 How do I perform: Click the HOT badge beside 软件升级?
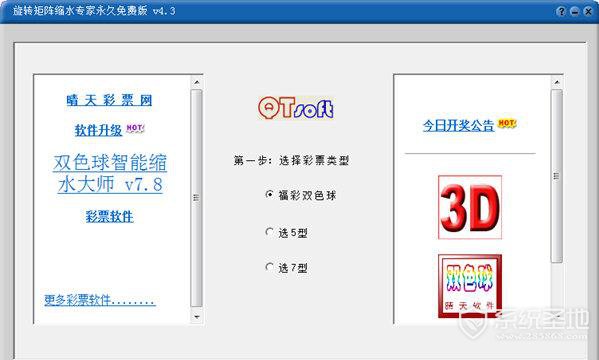pos(135,128)
